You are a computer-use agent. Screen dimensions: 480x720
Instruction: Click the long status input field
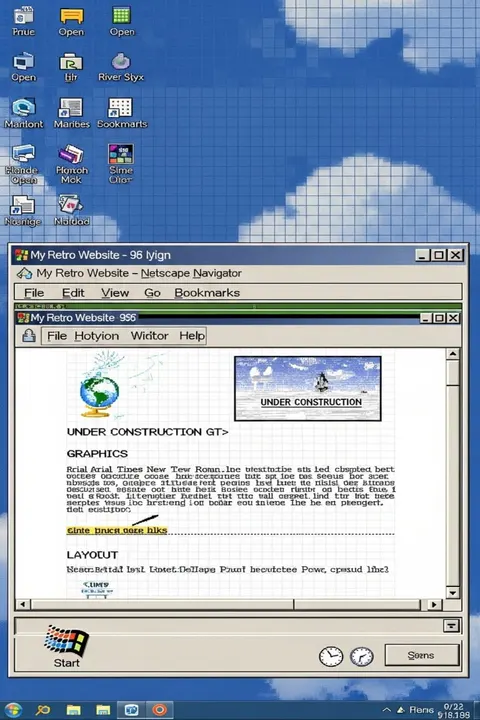229,626
